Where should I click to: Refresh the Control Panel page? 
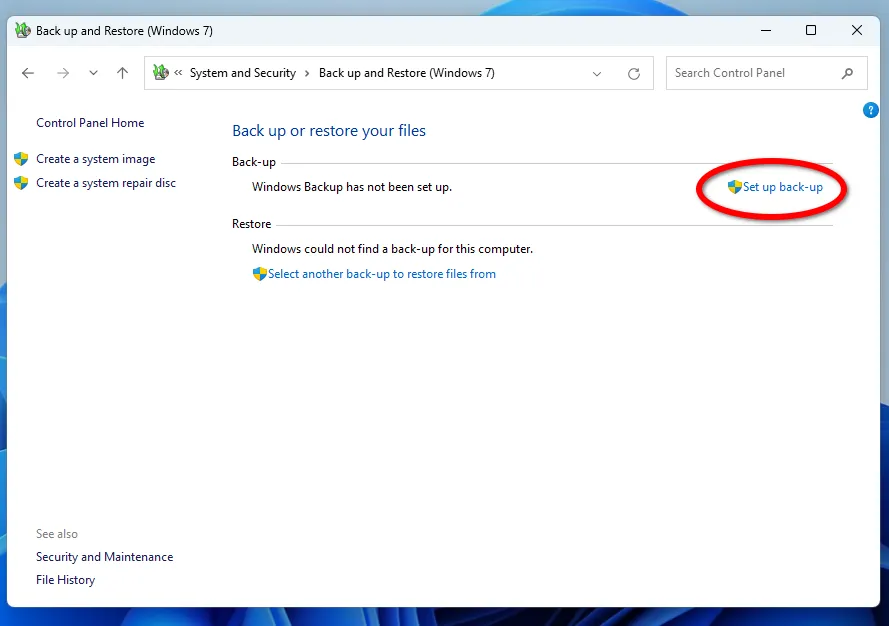point(634,72)
